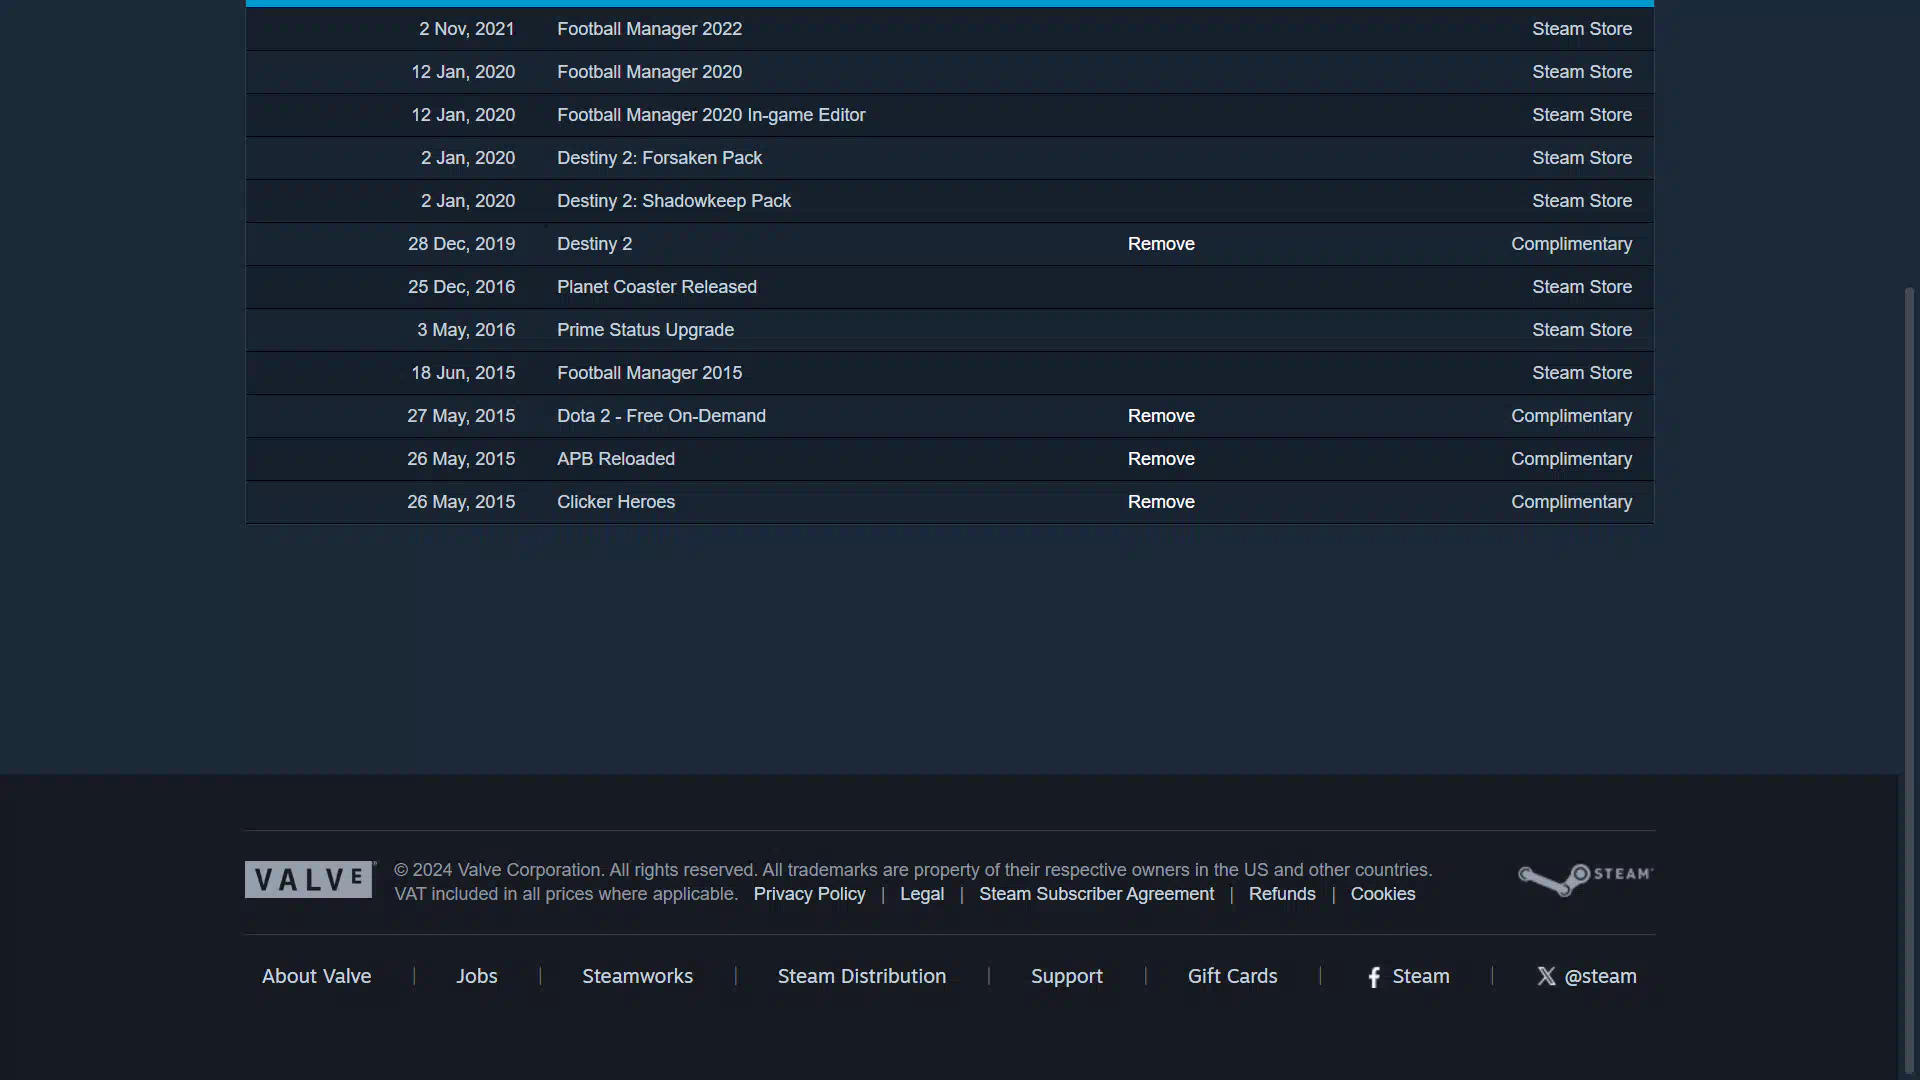Click the page vertical scrollbar thumb
Screen dimensions: 1920x1080
pos(1909,680)
